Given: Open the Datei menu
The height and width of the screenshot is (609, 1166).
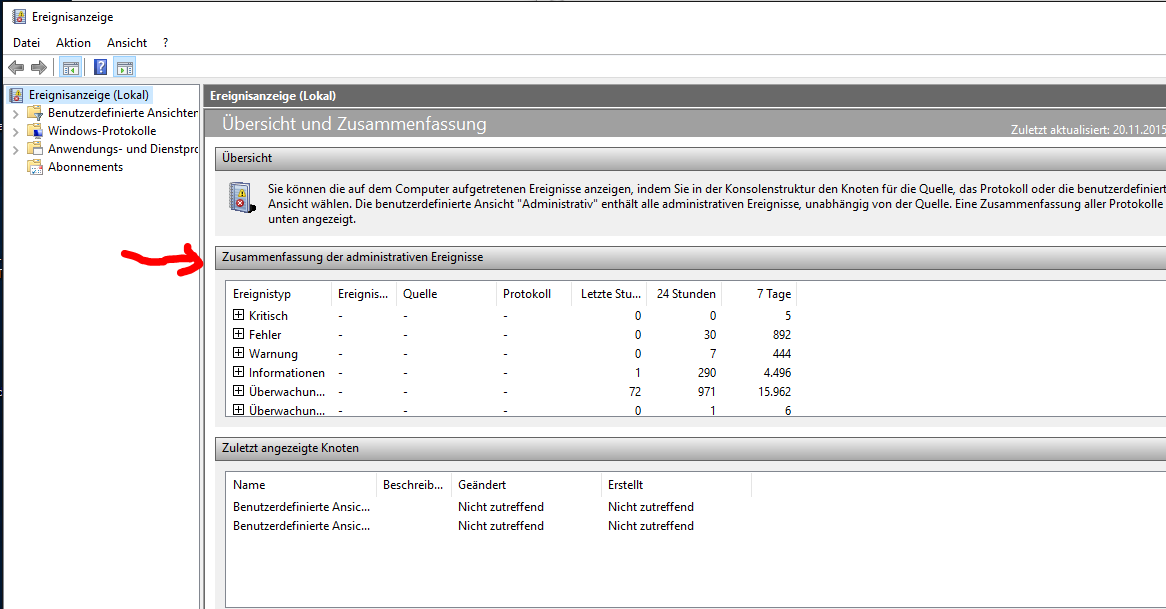Looking at the screenshot, I should (x=26, y=43).
